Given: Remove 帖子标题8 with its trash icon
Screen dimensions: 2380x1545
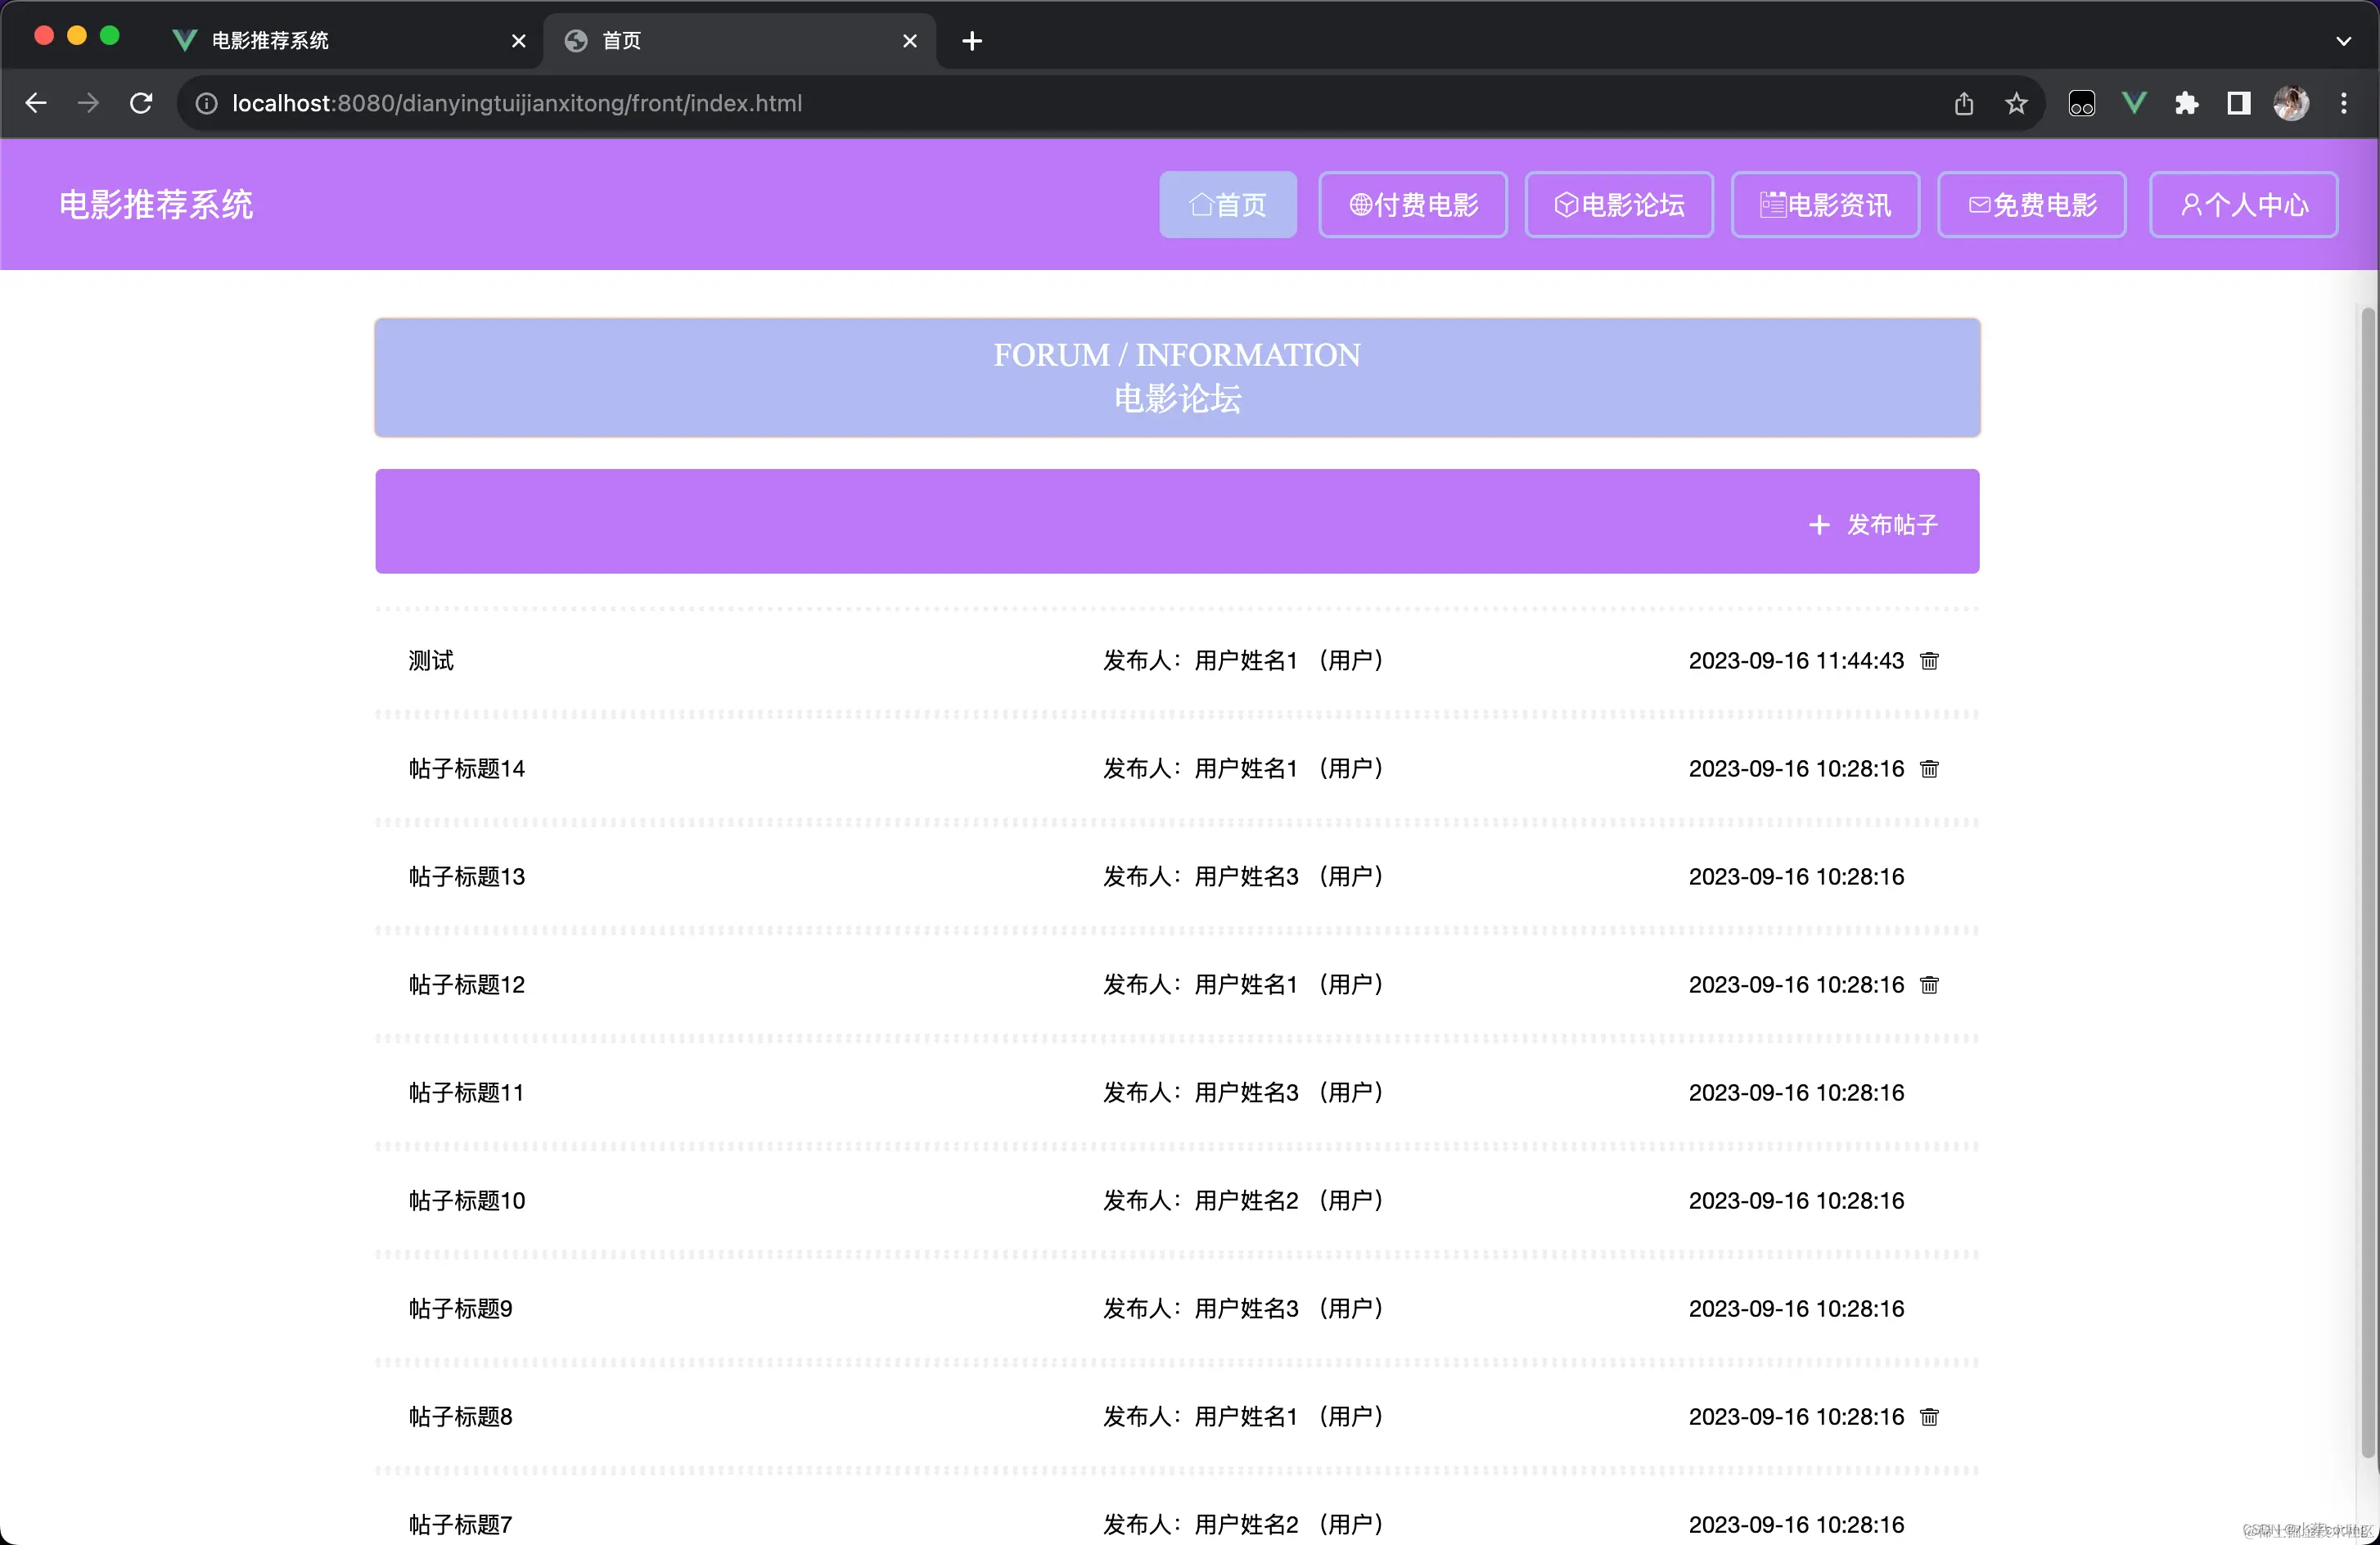Looking at the screenshot, I should tap(1929, 1417).
